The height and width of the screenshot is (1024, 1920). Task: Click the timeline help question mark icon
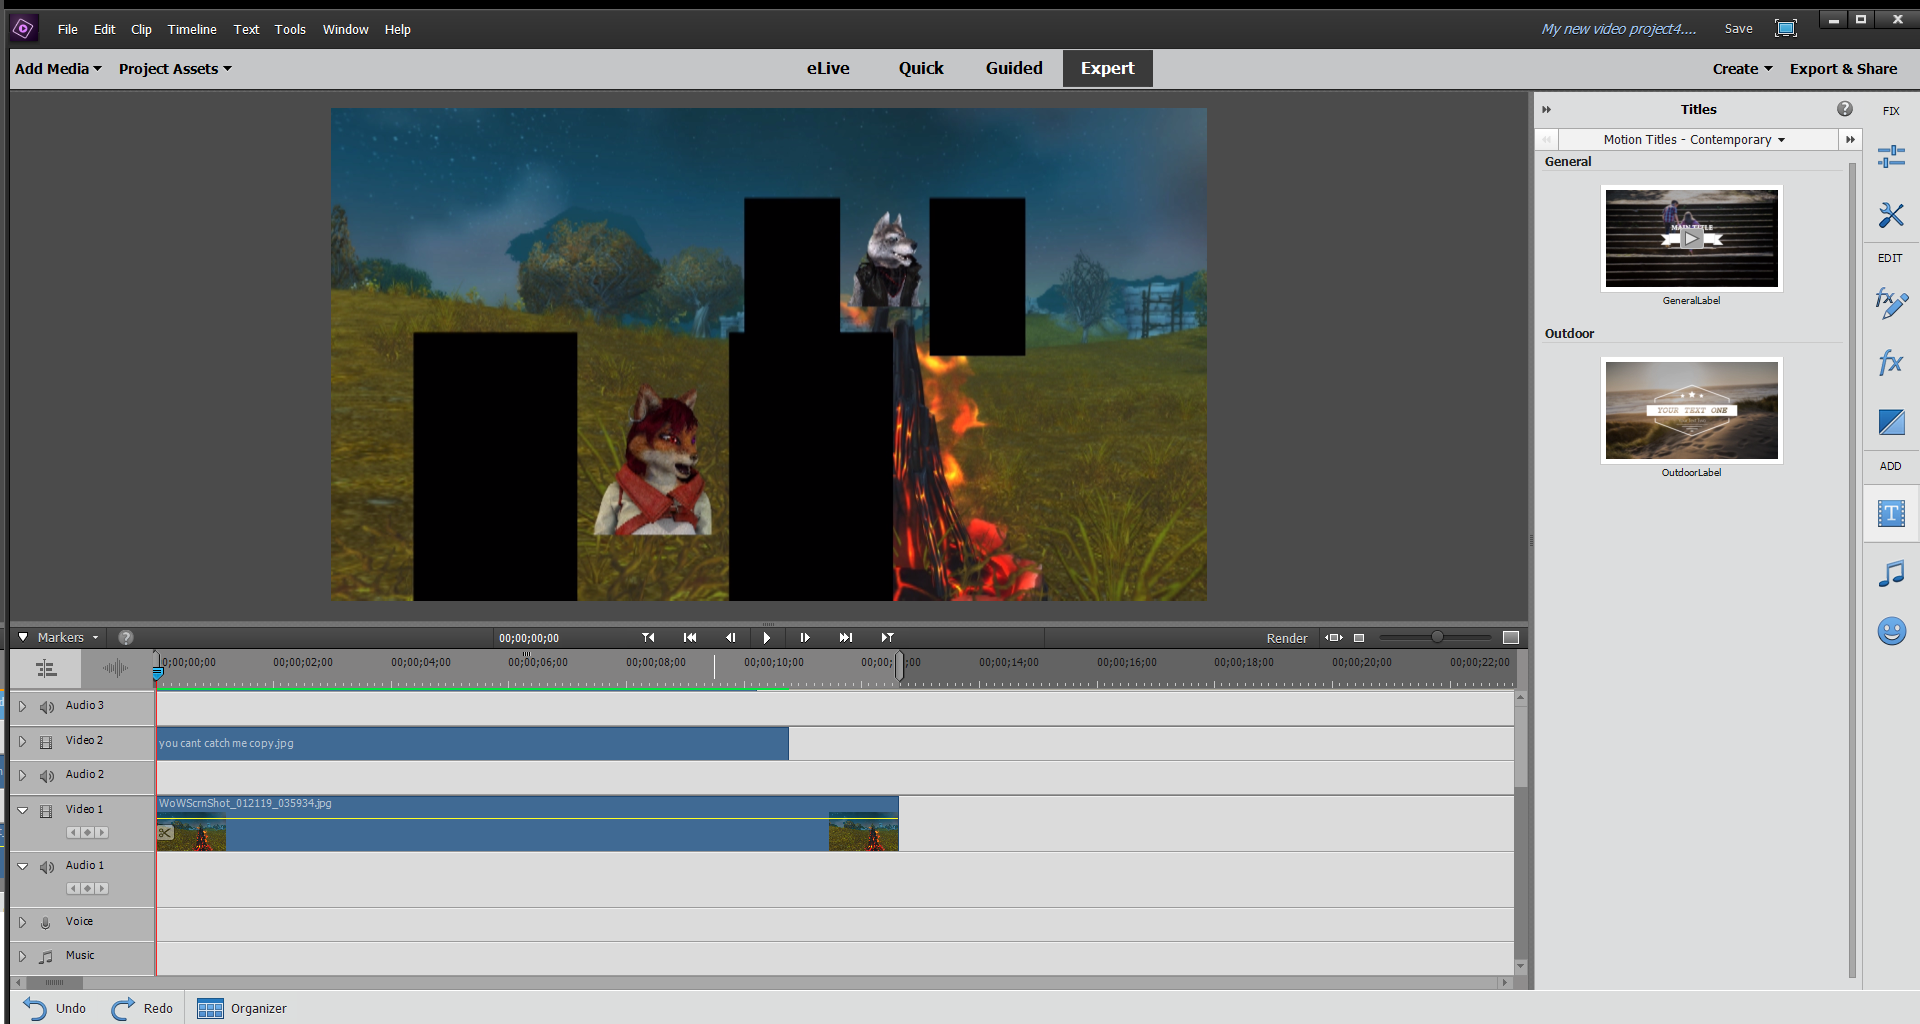(126, 637)
